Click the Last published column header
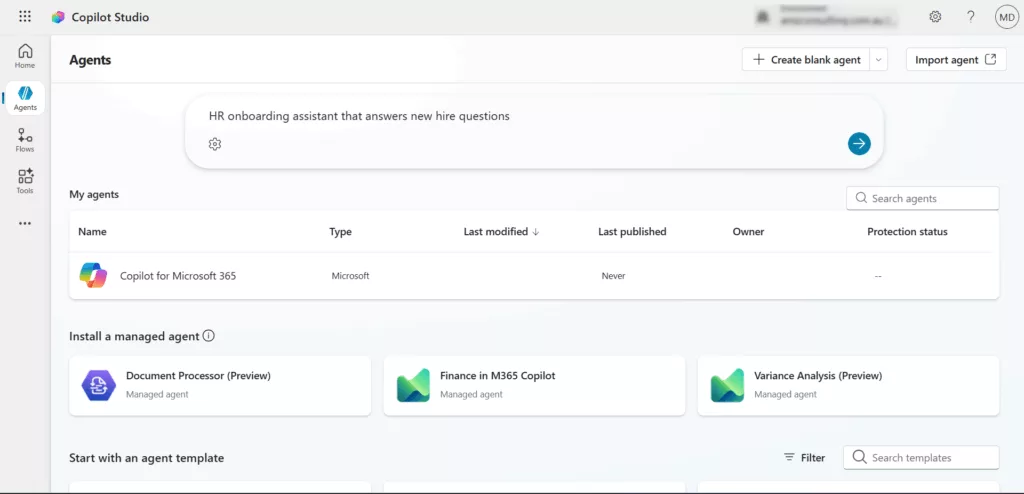Viewport: 1024px width, 494px height. (x=632, y=231)
